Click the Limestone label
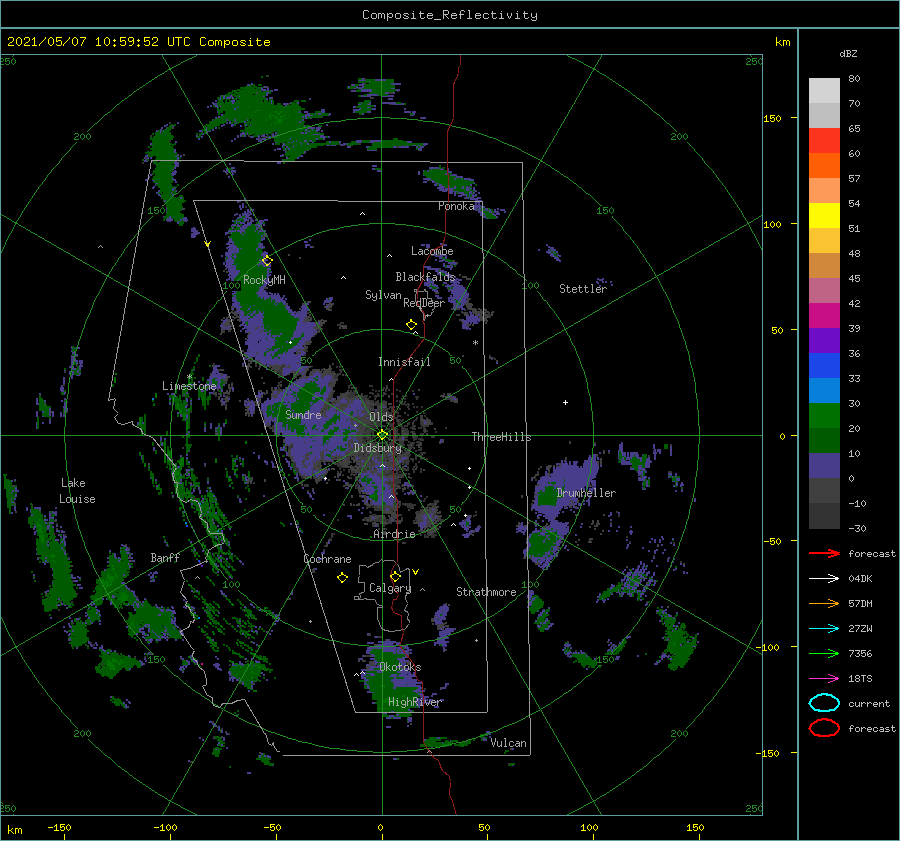 (189, 386)
